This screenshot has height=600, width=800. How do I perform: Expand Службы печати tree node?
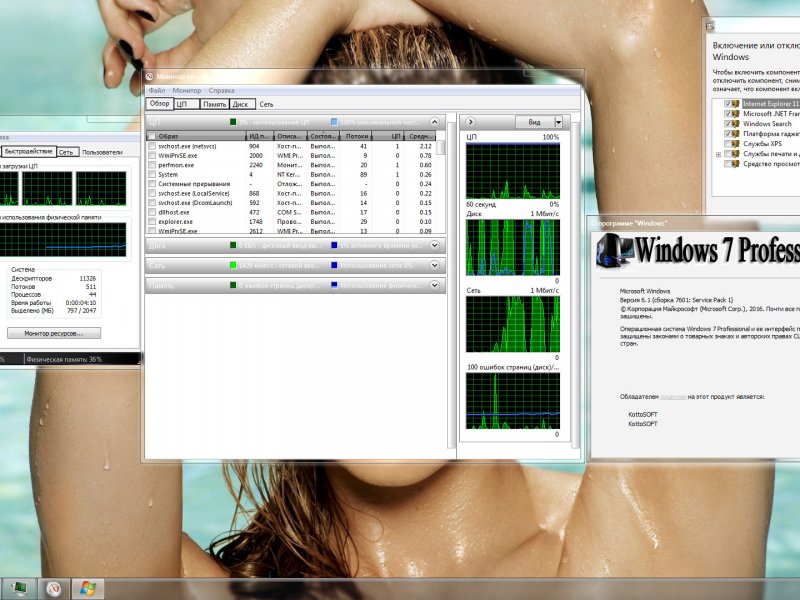point(718,154)
